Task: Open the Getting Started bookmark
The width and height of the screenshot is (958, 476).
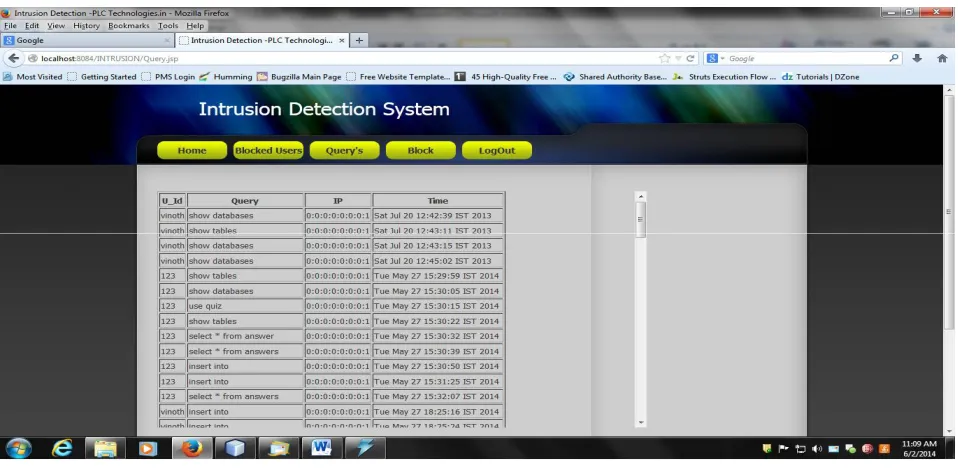Action: 101,77
